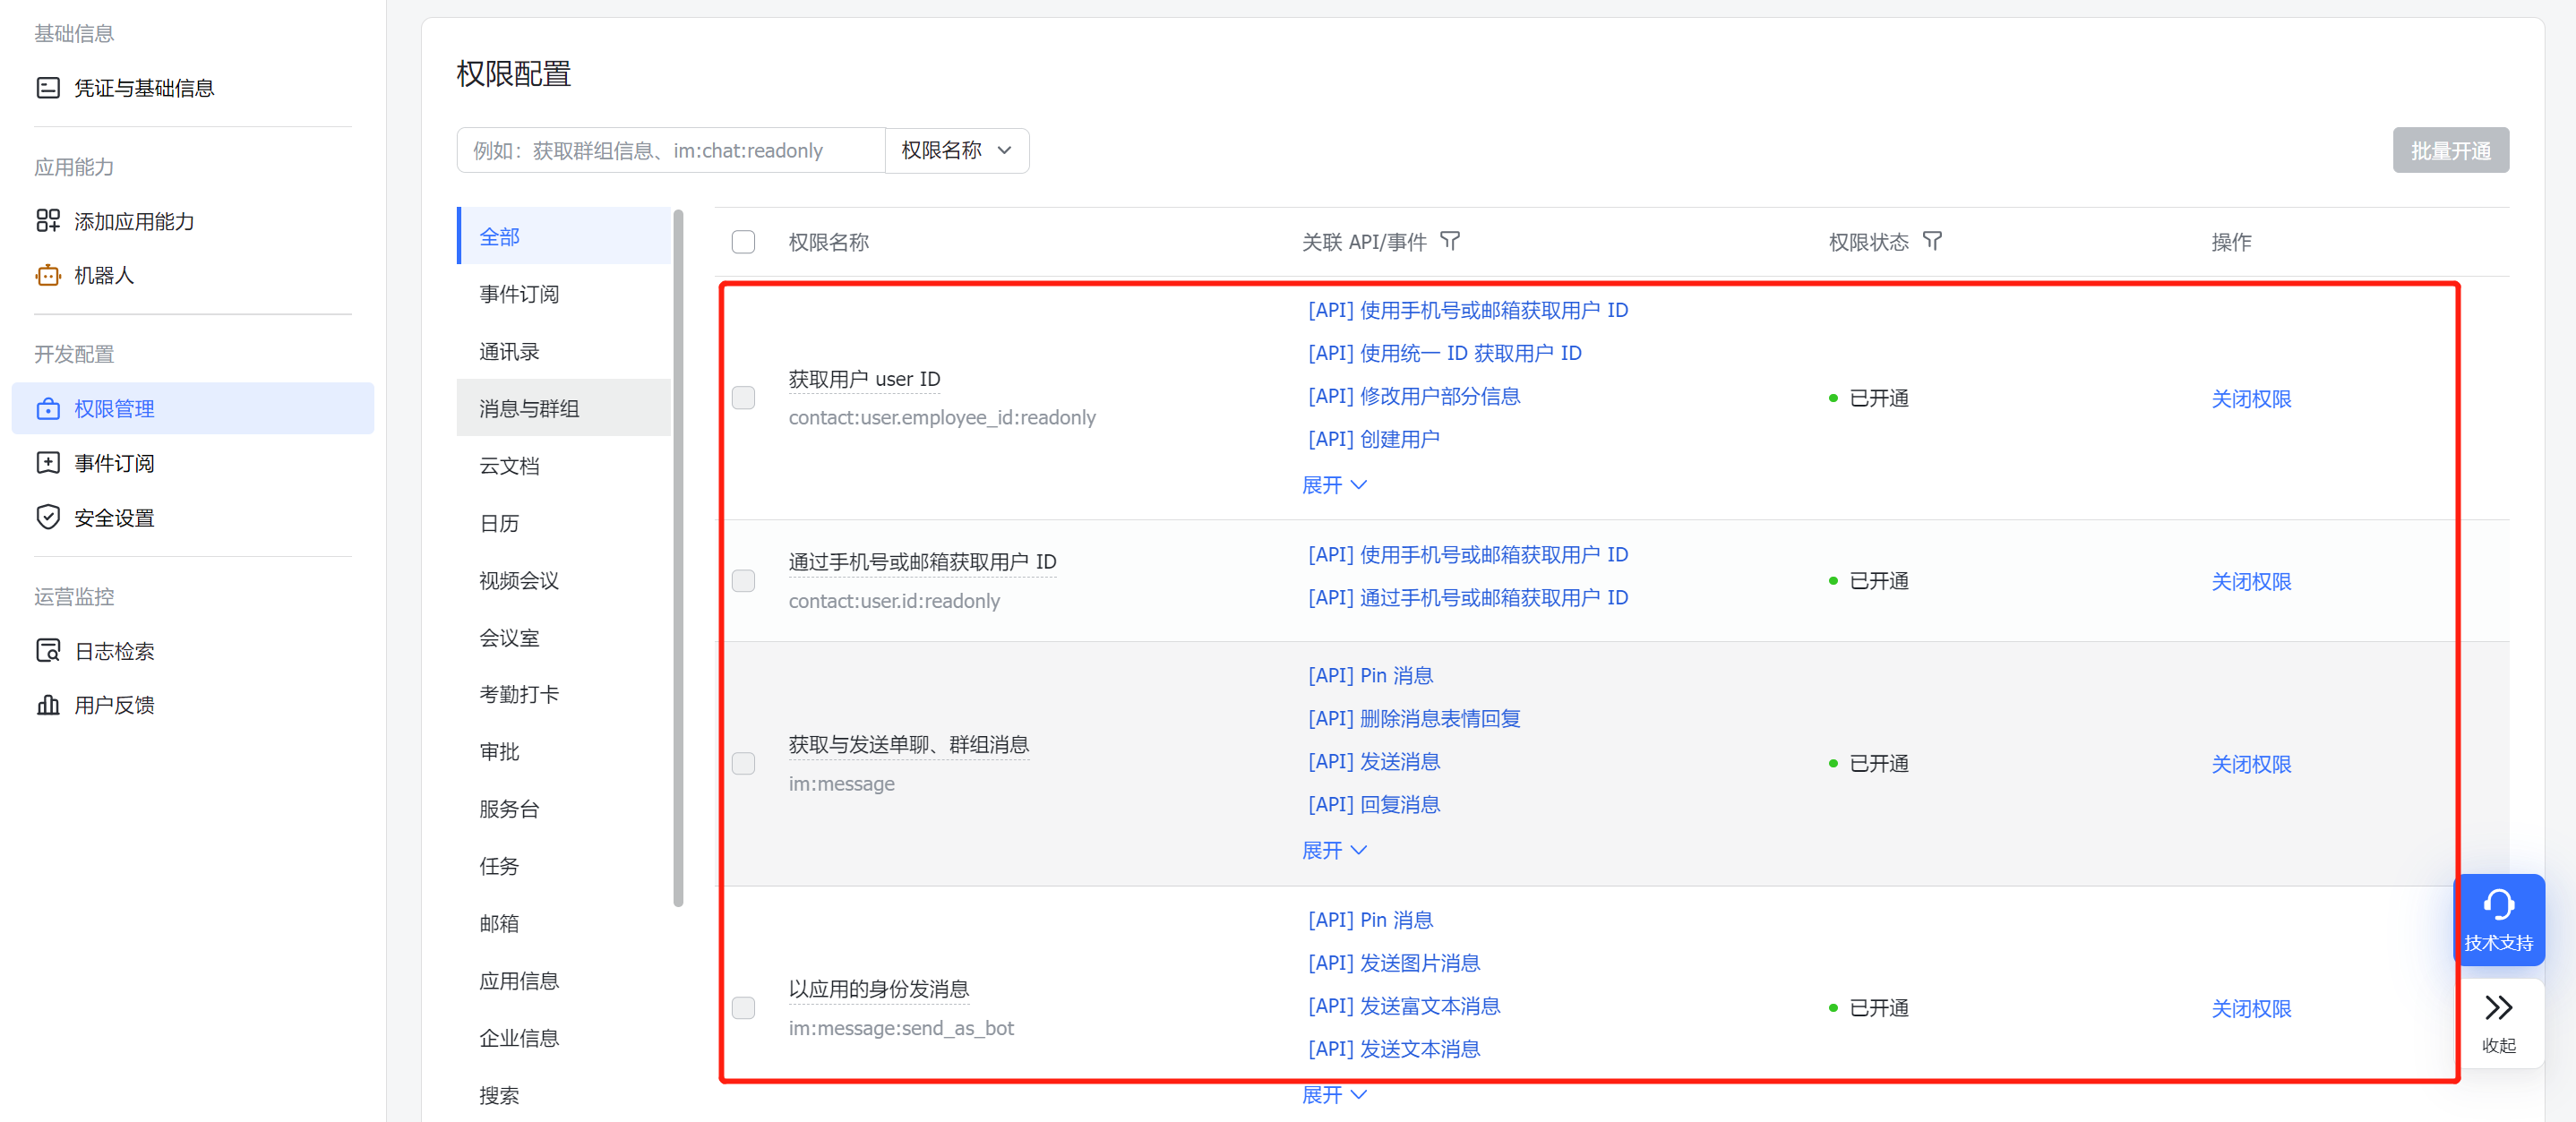
Task: Click the filter icon beside 权限状态
Action: [x=1932, y=241]
